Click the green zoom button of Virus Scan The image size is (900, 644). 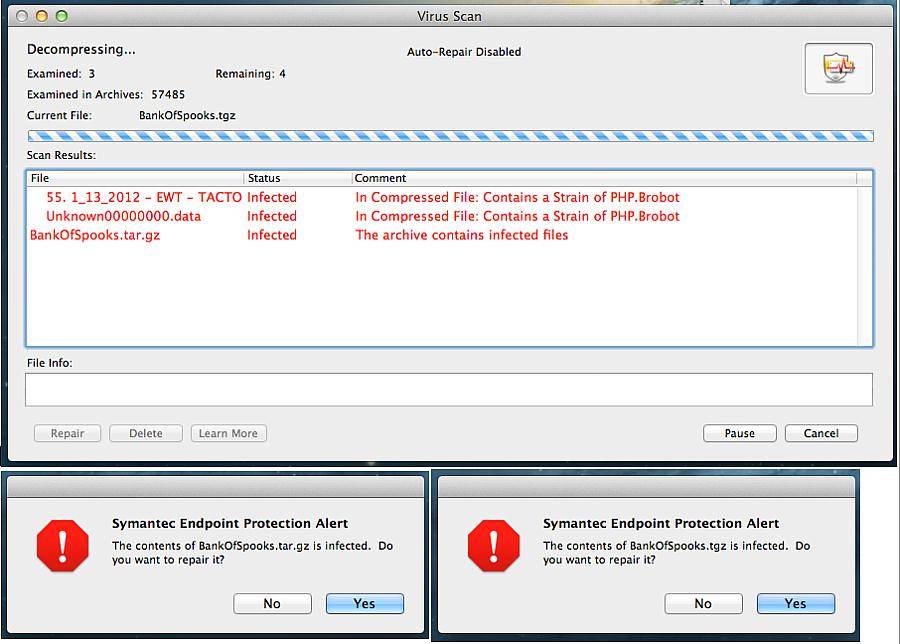coord(62,16)
